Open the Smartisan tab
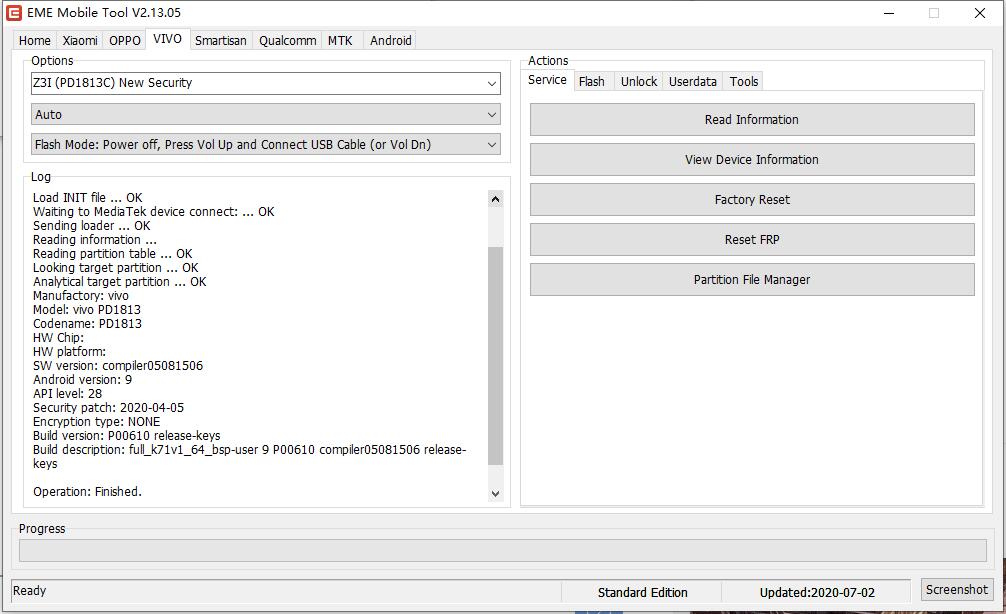 [221, 40]
